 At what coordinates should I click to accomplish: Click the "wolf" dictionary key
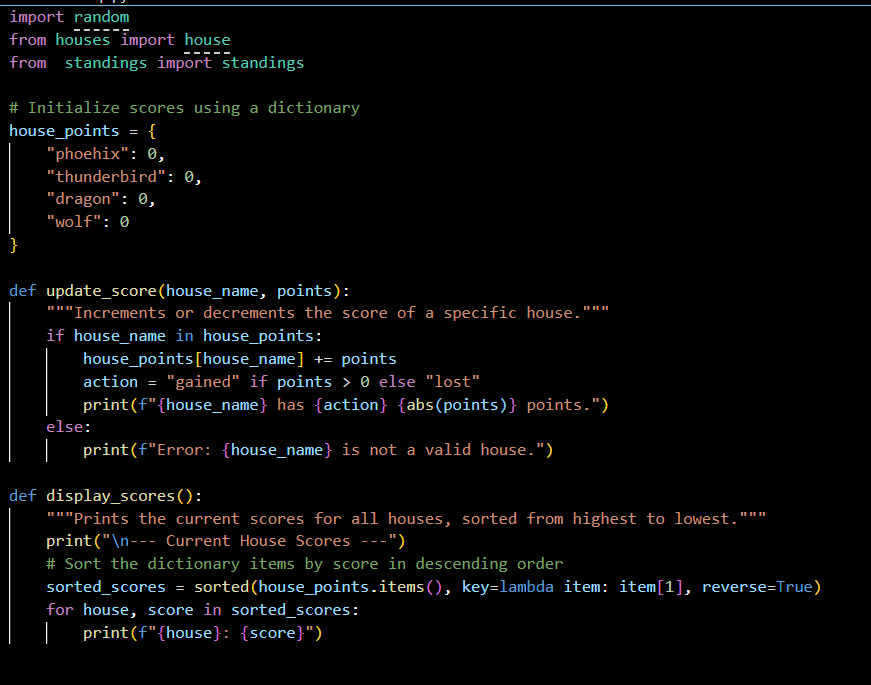pyautogui.click(x=78, y=222)
